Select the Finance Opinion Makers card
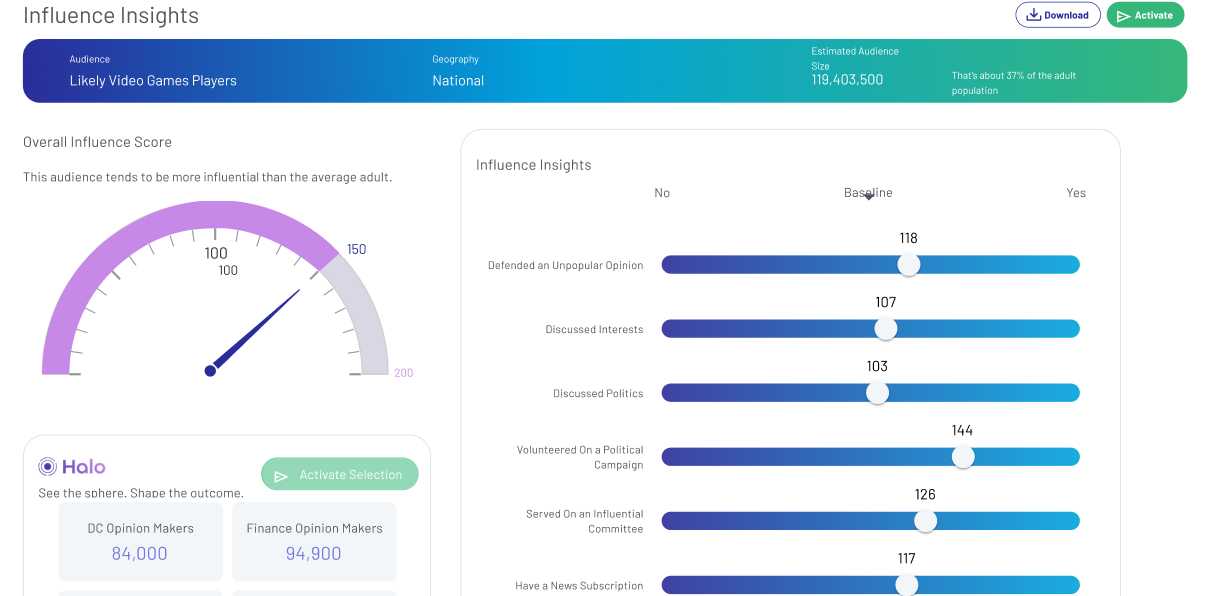 (x=314, y=541)
